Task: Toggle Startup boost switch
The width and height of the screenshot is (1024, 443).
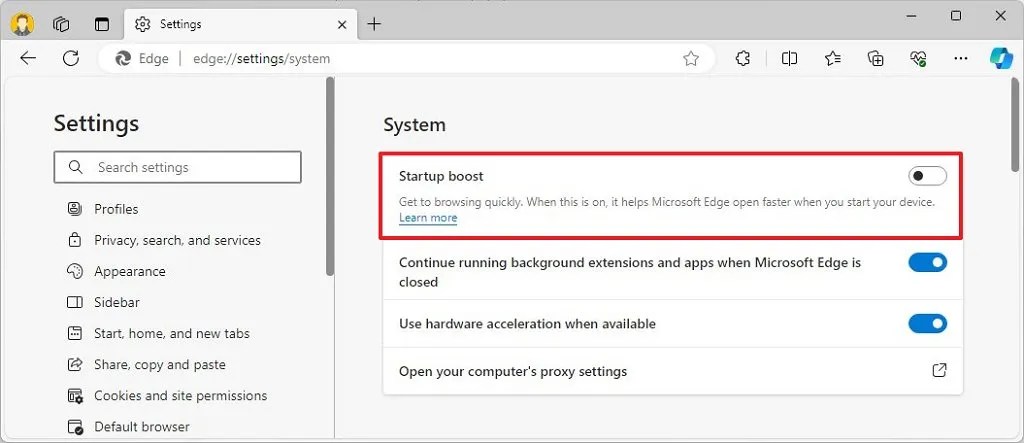Action: coord(927,176)
